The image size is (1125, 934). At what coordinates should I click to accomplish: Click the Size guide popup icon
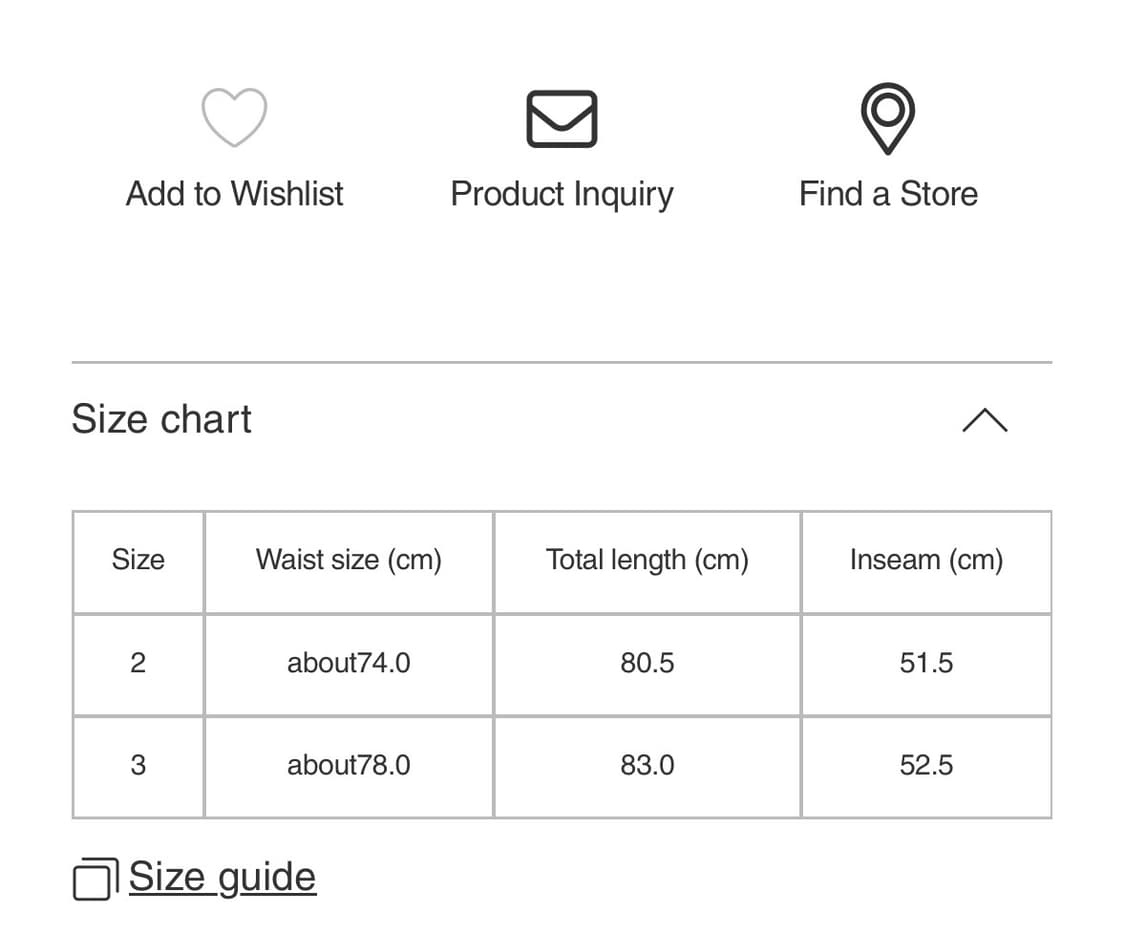click(x=95, y=879)
